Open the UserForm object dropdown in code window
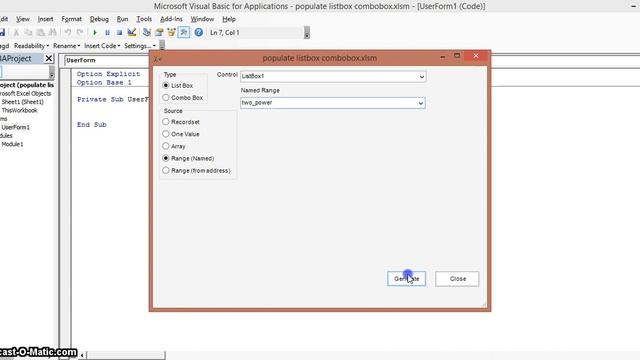640x360 pixels. [107, 60]
